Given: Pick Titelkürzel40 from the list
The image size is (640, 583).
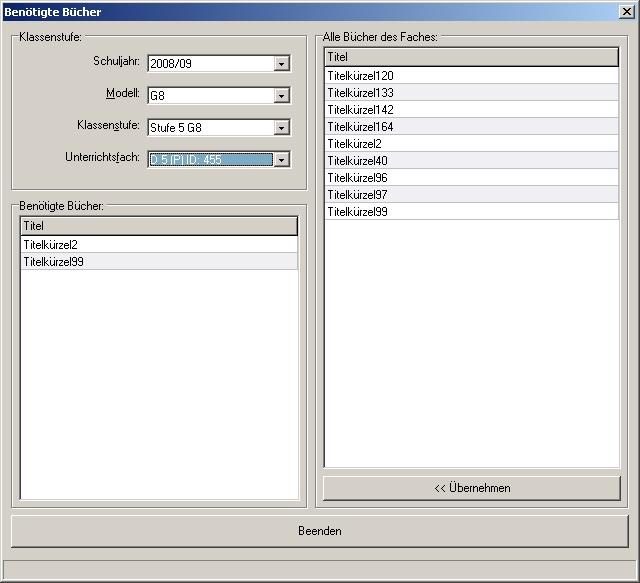Looking at the screenshot, I should [358, 161].
